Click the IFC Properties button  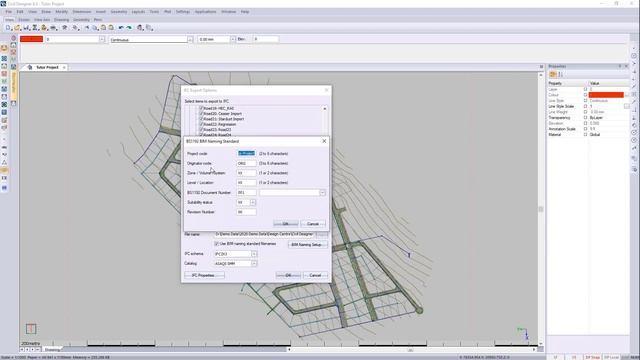click(x=204, y=275)
